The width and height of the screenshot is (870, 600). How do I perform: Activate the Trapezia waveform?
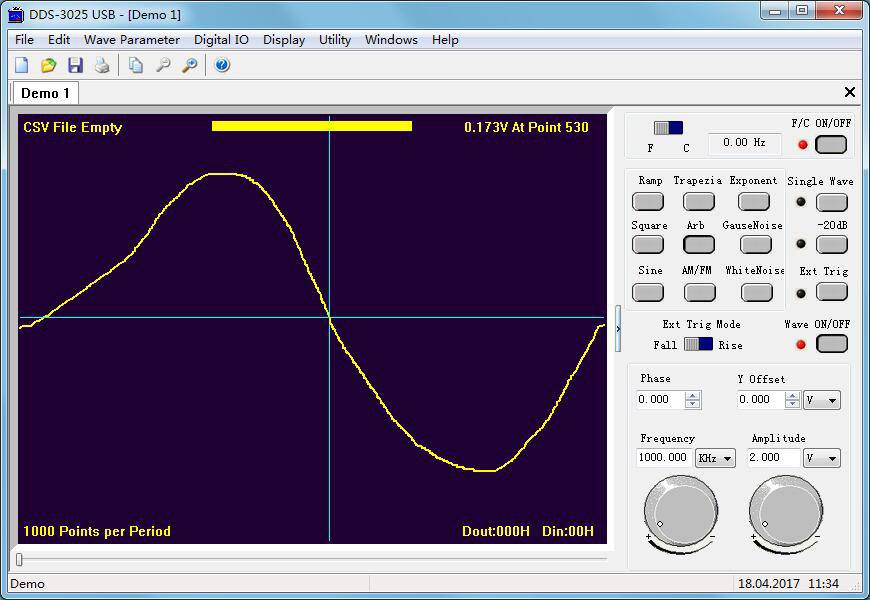[700, 201]
